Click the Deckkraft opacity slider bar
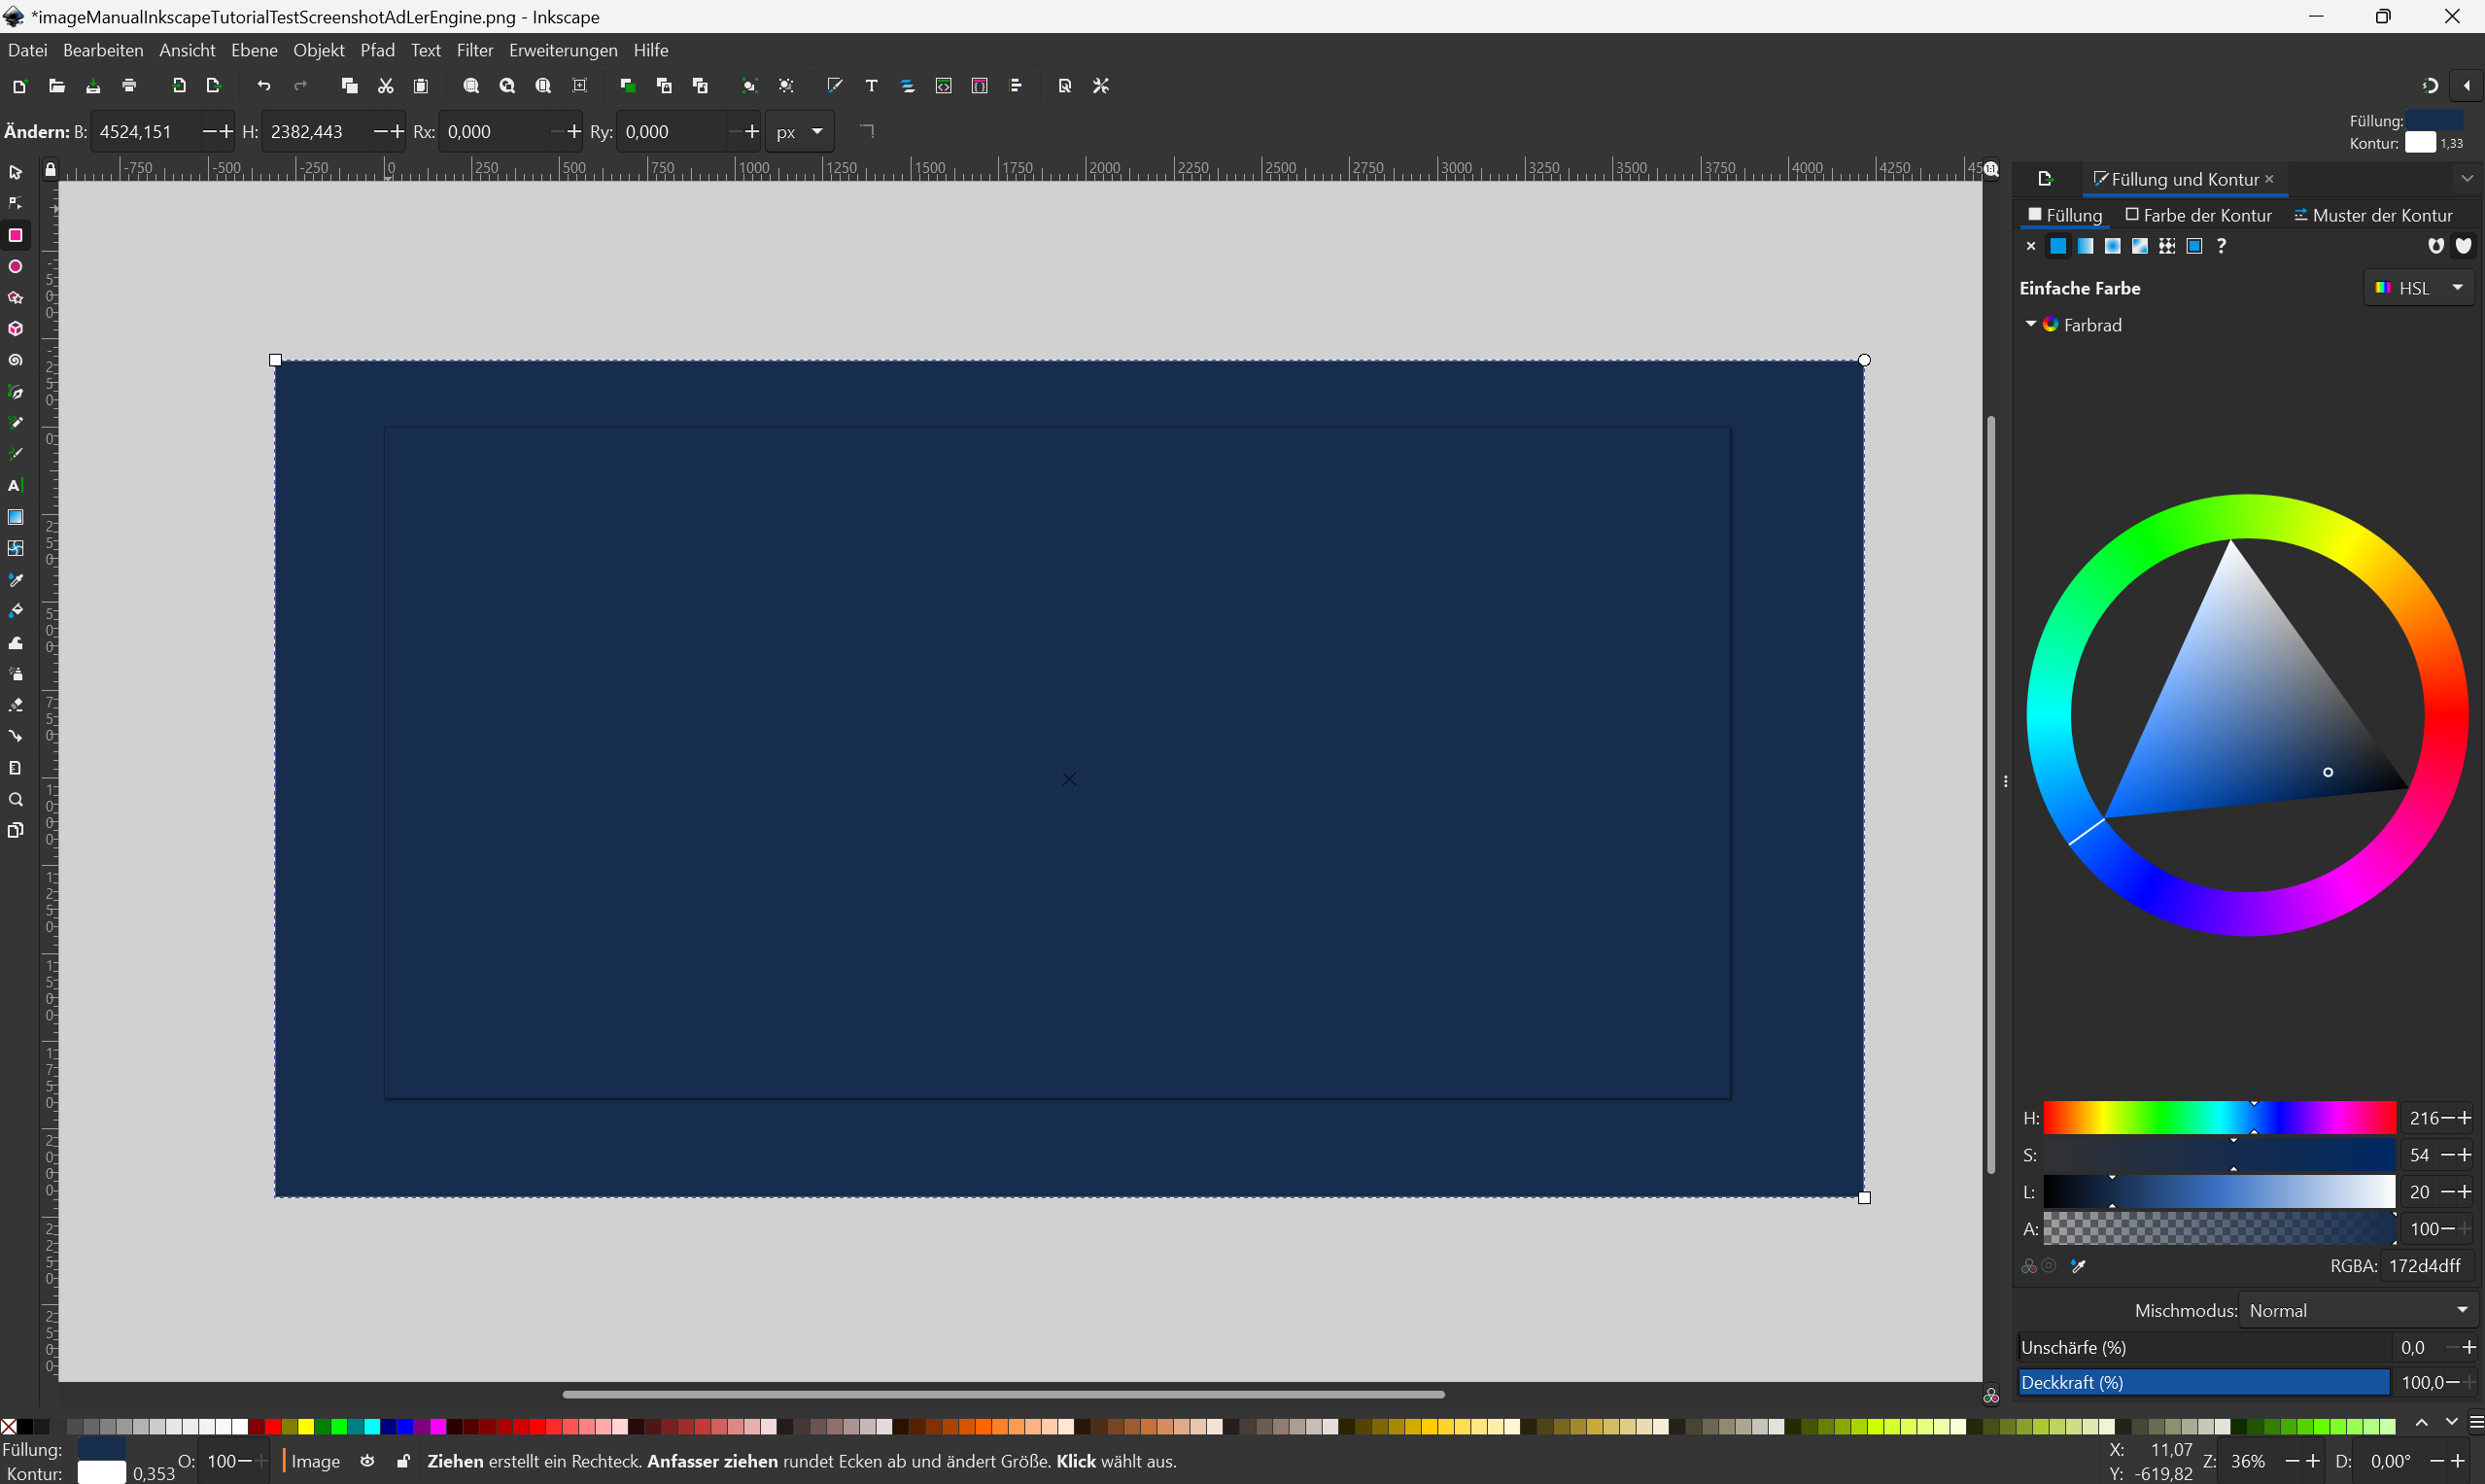 2203,1382
